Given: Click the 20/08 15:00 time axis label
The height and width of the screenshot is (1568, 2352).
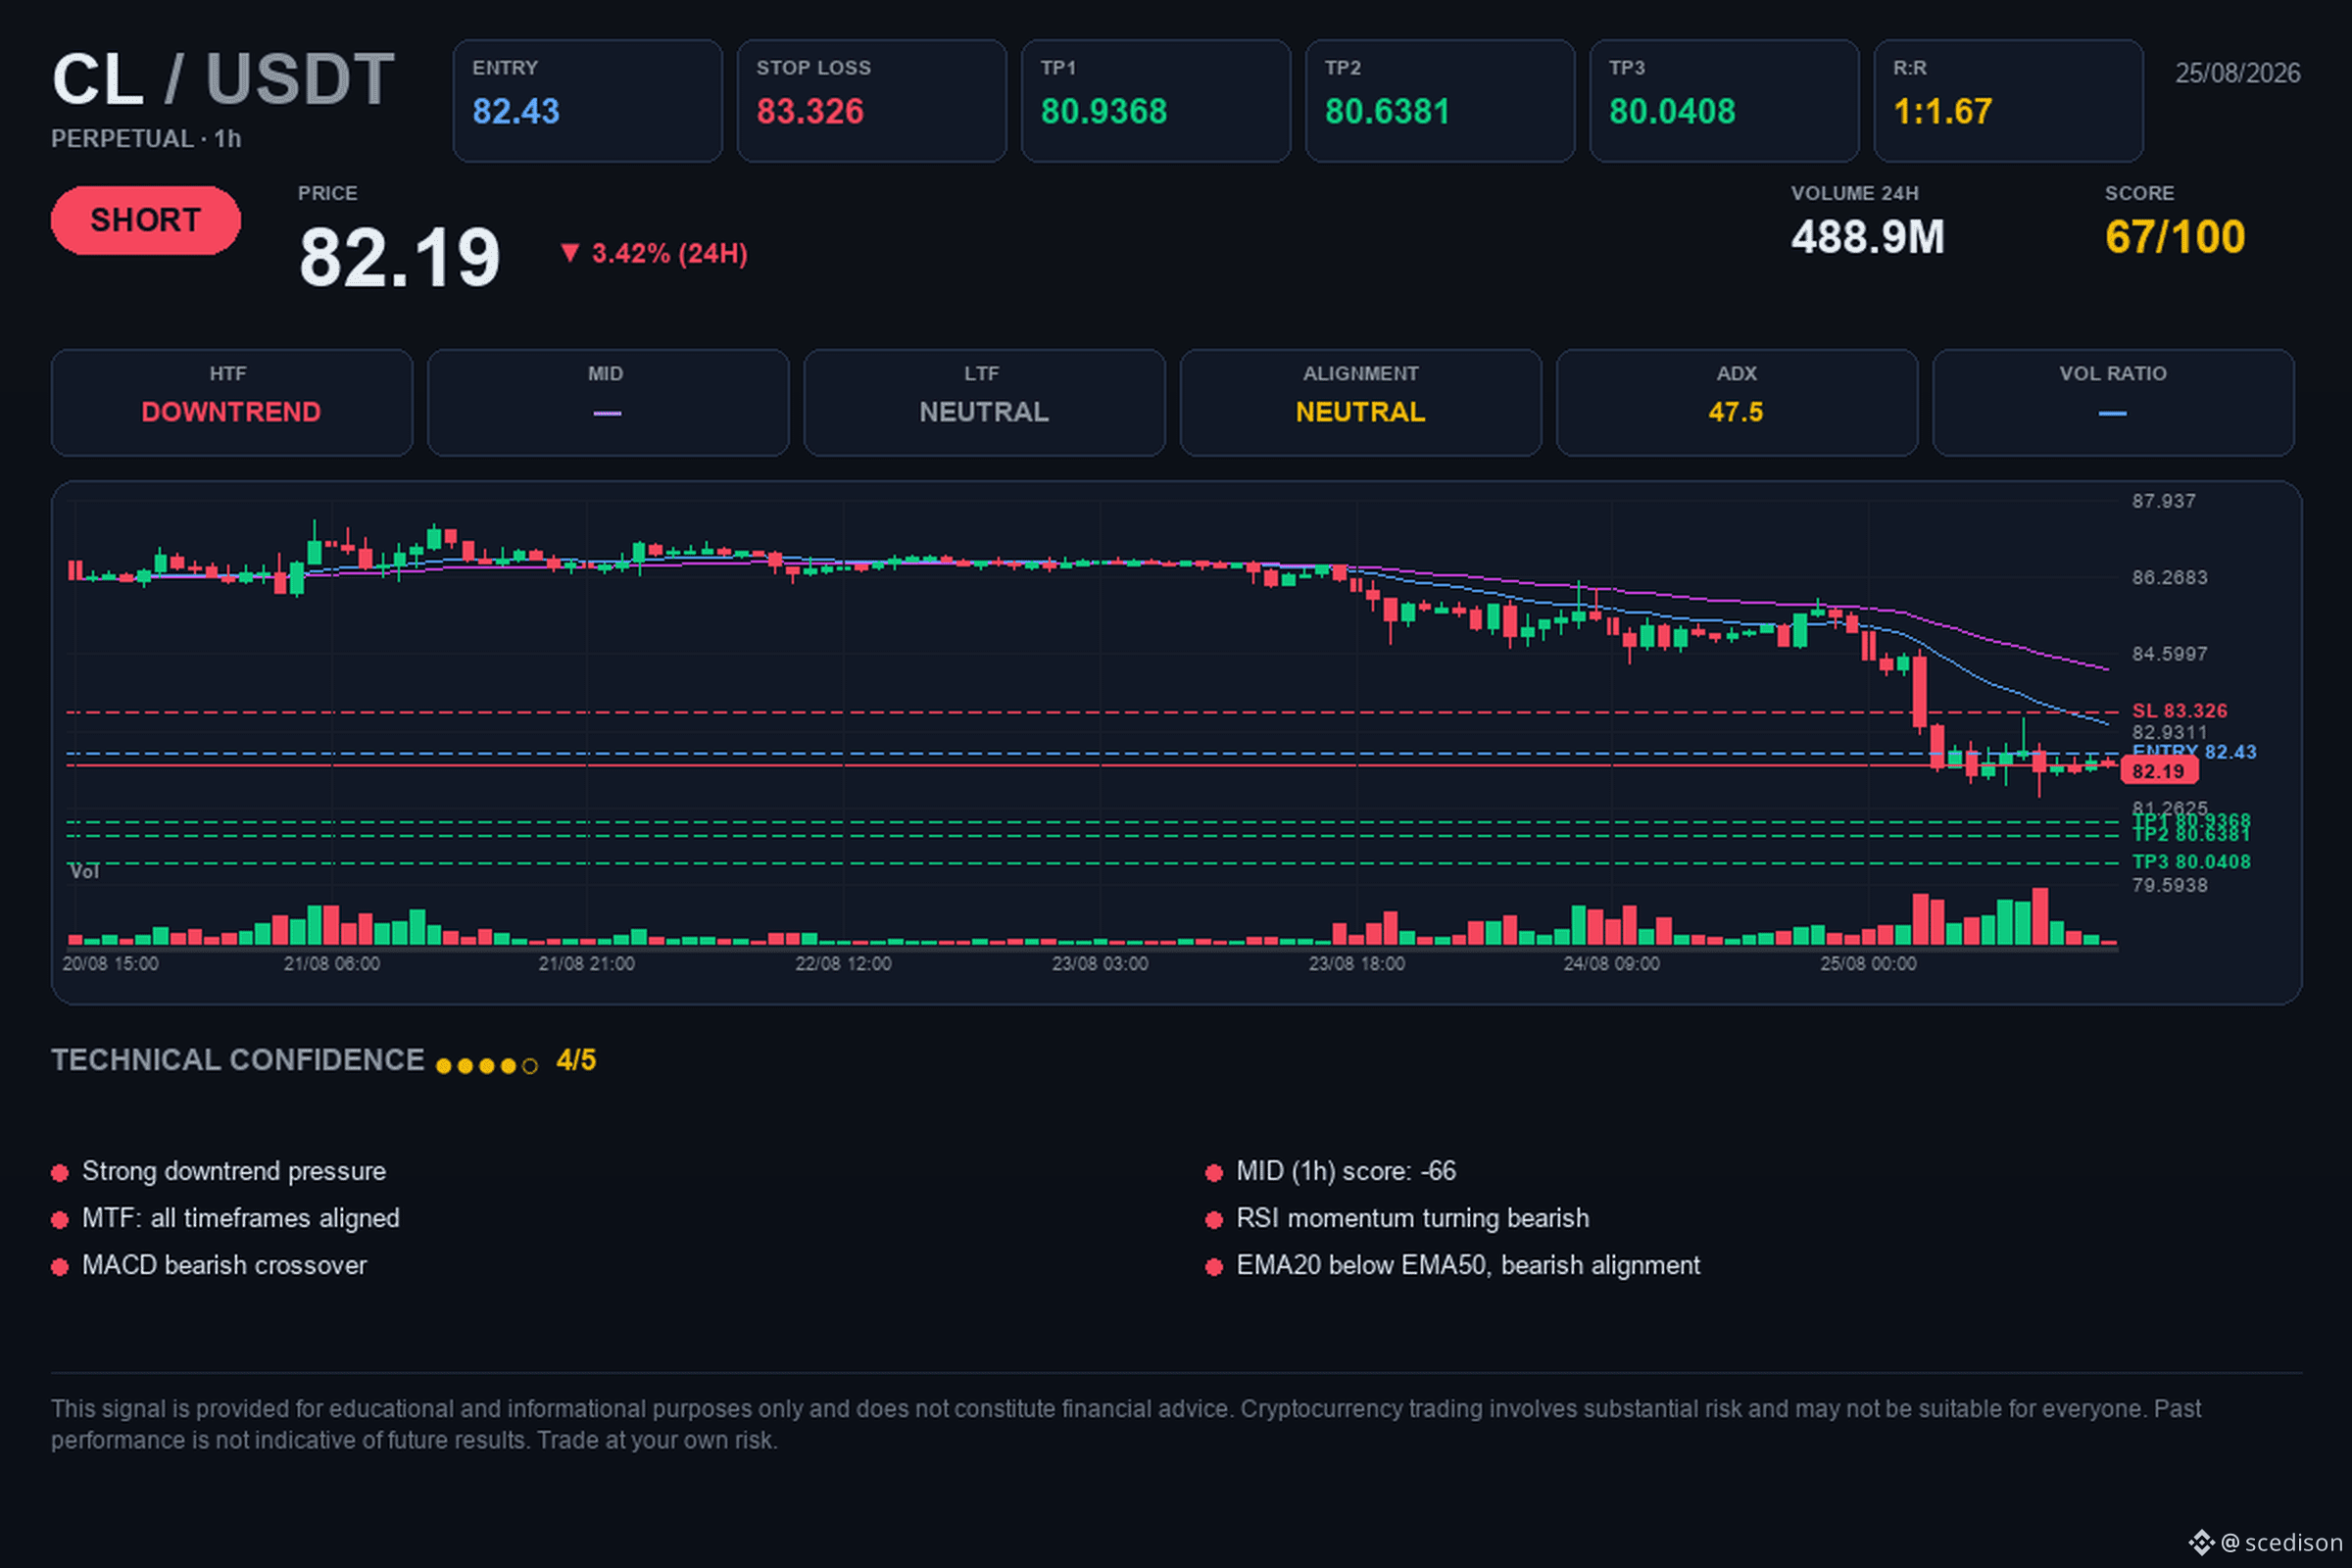Looking at the screenshot, I should 110,964.
